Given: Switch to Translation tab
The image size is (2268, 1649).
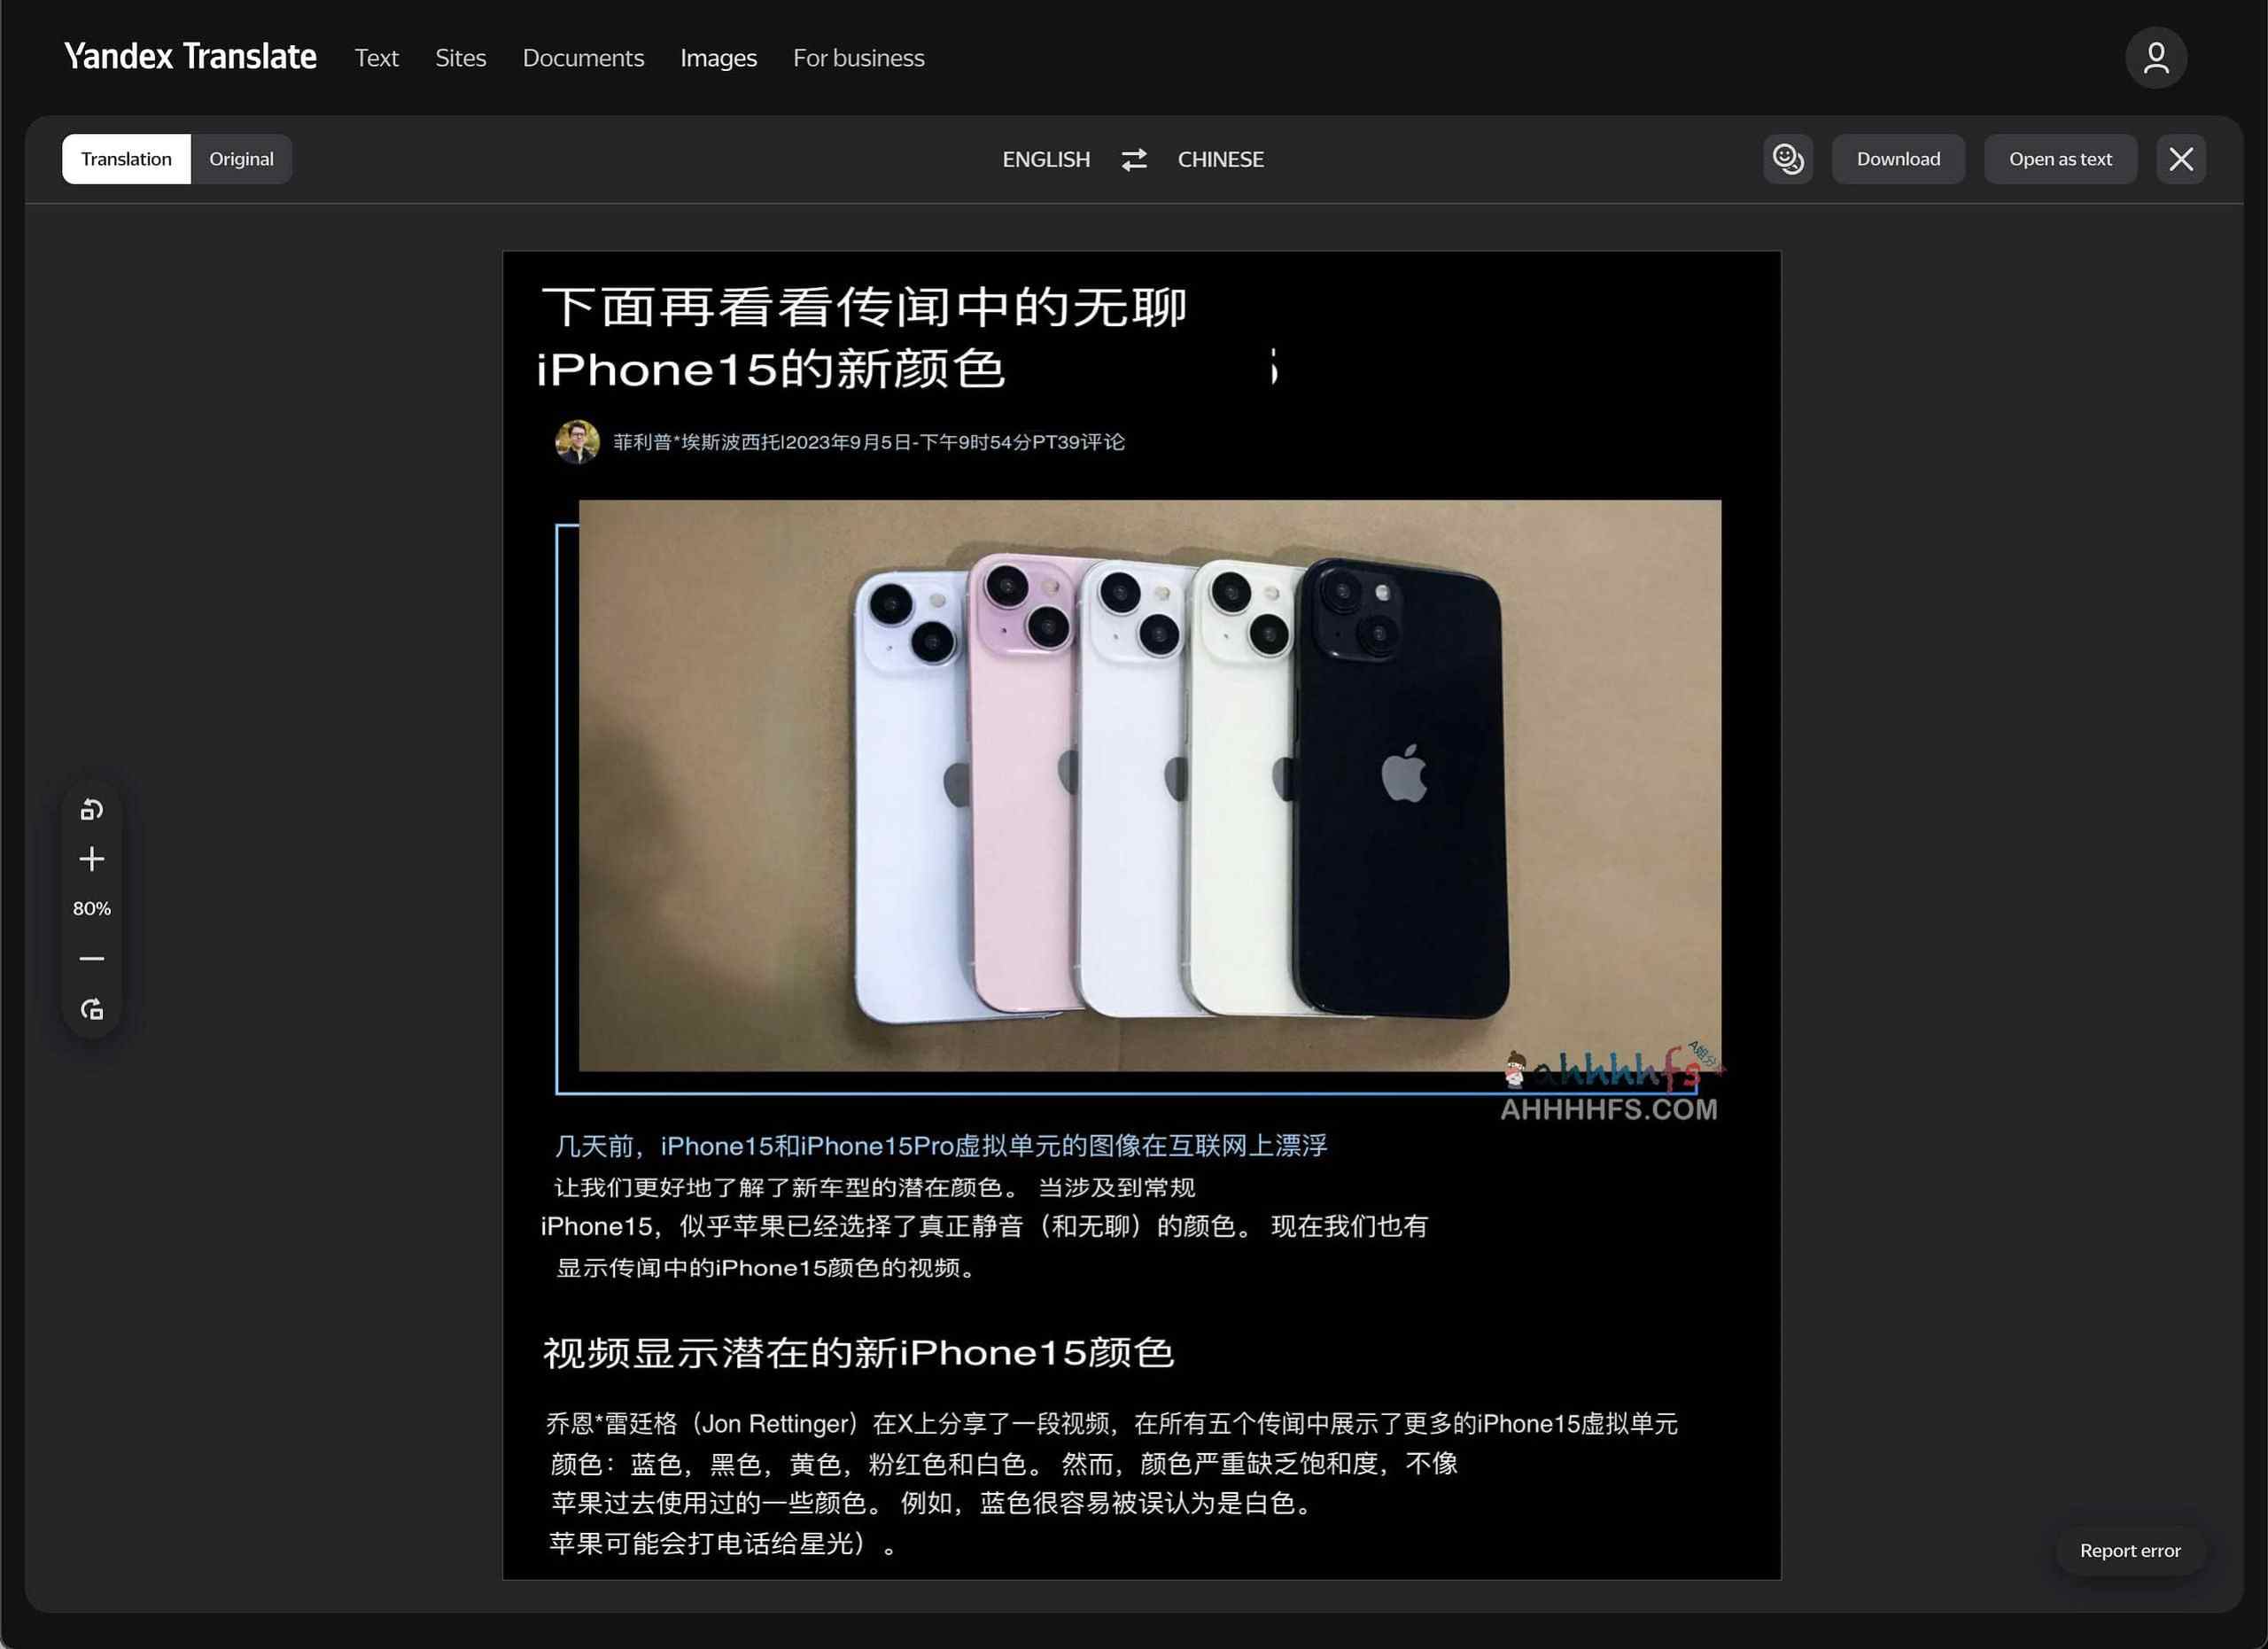Looking at the screenshot, I should tap(127, 159).
